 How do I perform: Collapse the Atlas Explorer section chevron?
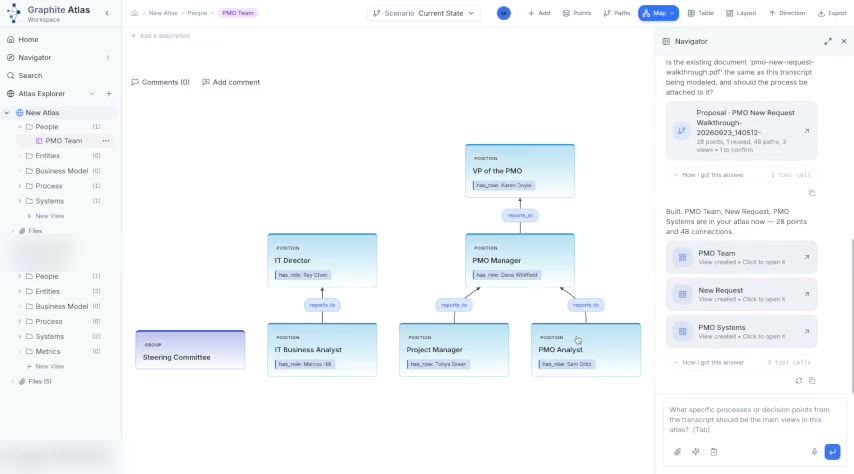[92, 94]
